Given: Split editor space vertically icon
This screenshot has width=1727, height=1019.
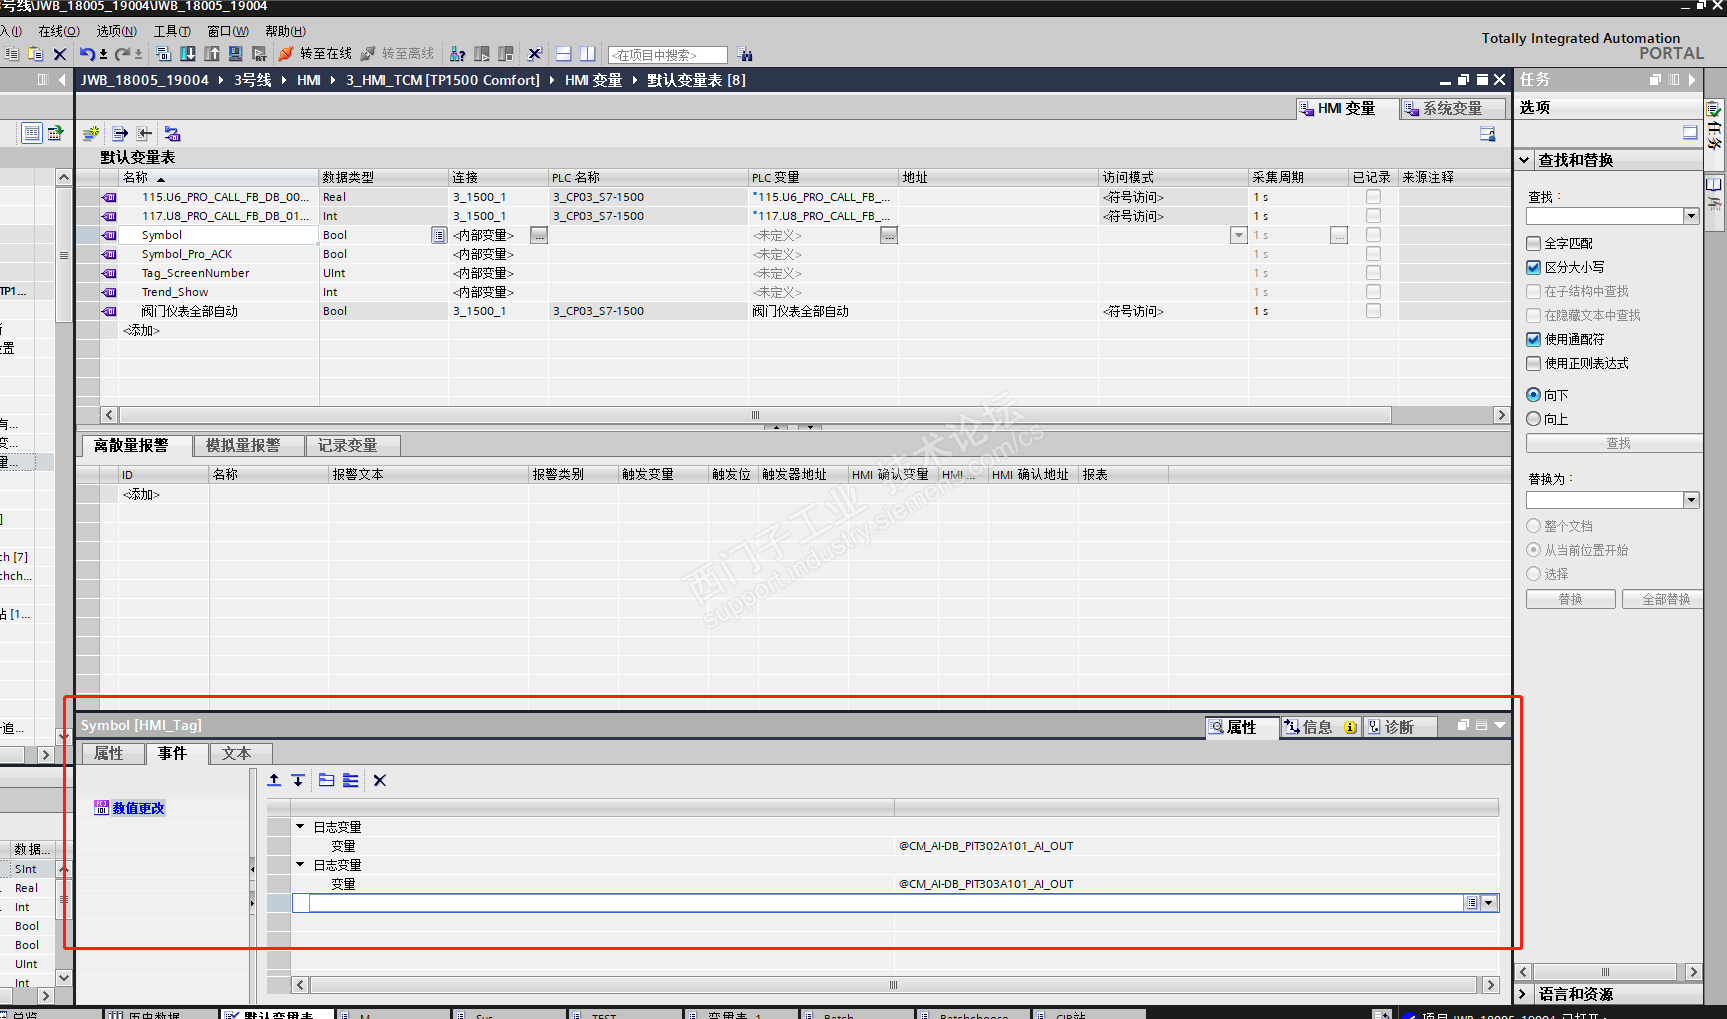Looking at the screenshot, I should click(x=588, y=54).
